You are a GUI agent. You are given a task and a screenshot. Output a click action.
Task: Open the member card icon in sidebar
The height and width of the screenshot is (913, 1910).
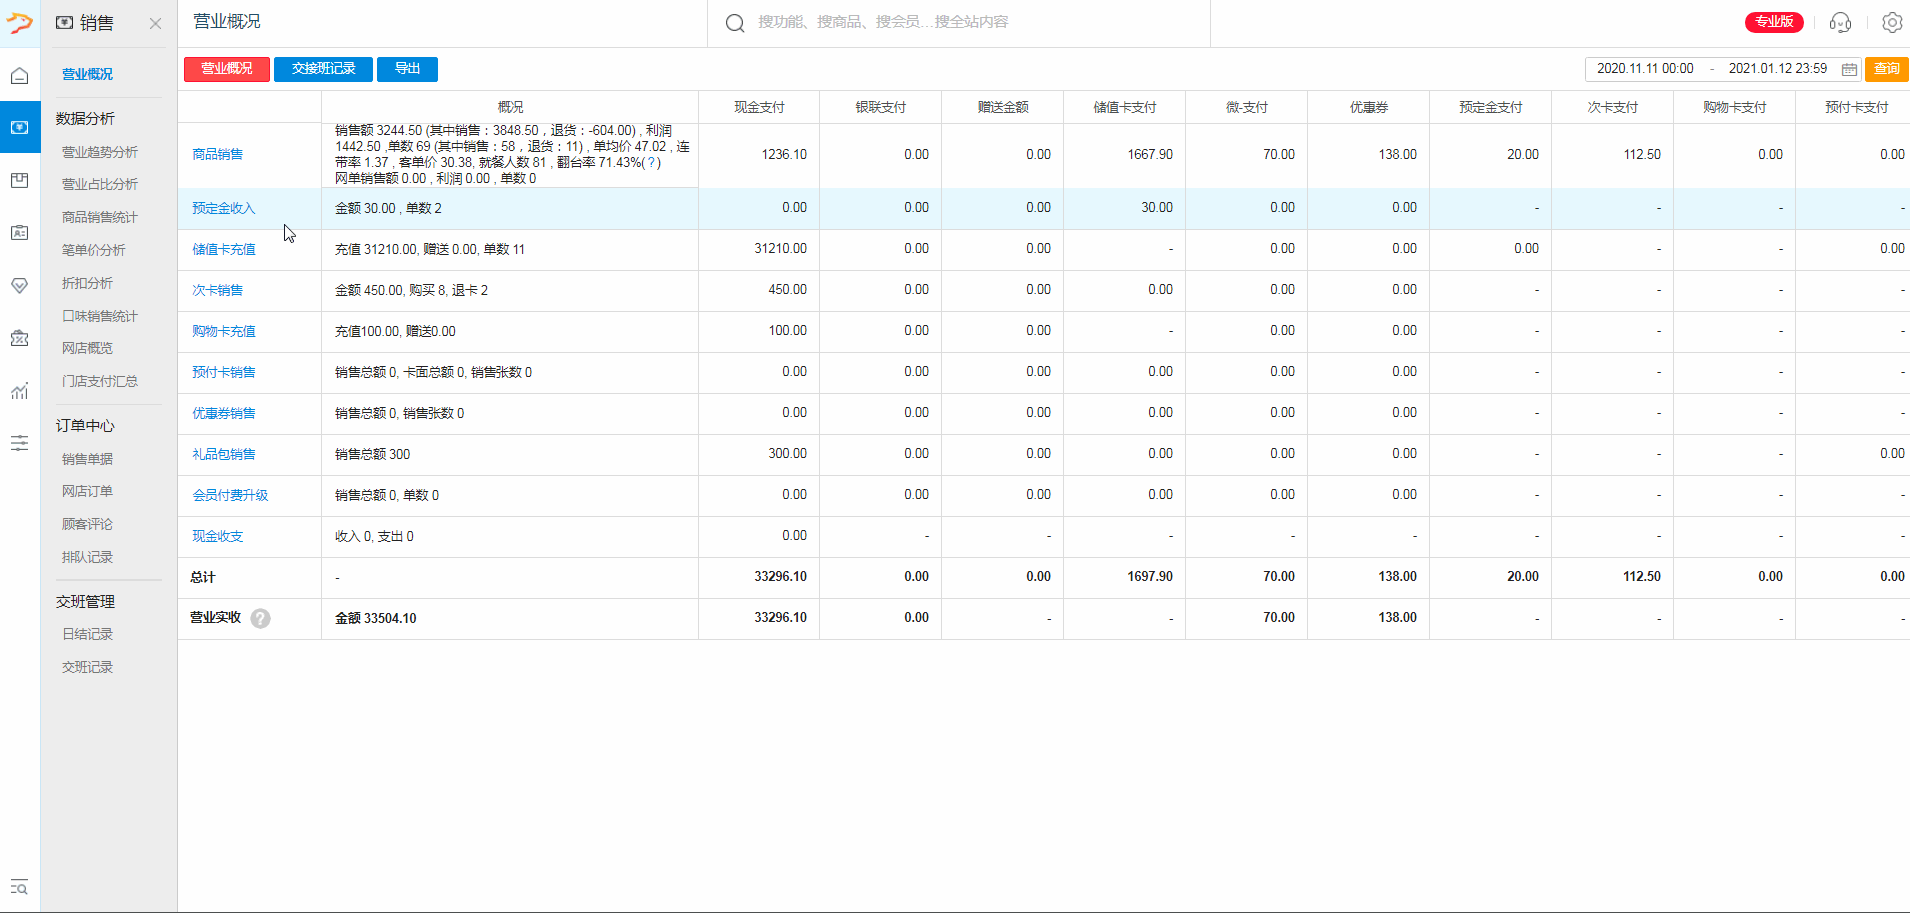point(19,233)
